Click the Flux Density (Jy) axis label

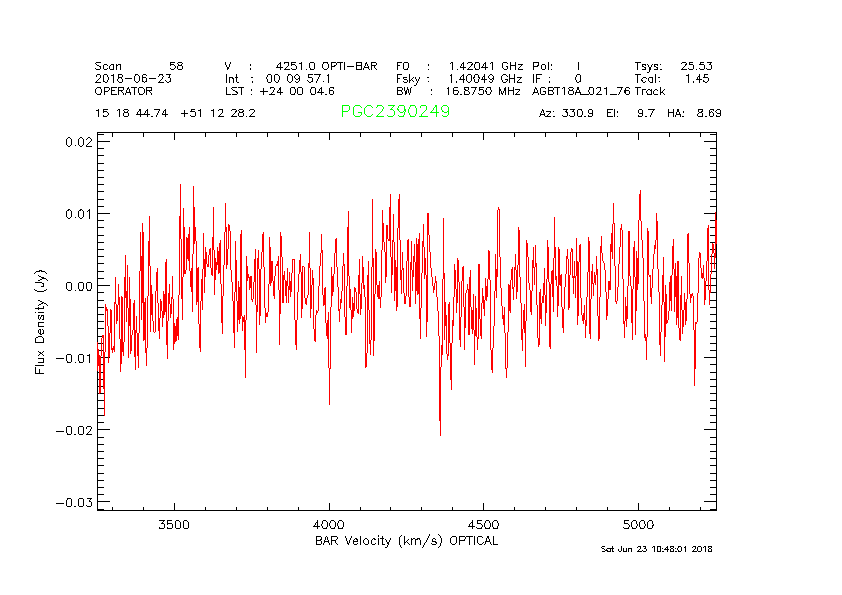[41, 325]
